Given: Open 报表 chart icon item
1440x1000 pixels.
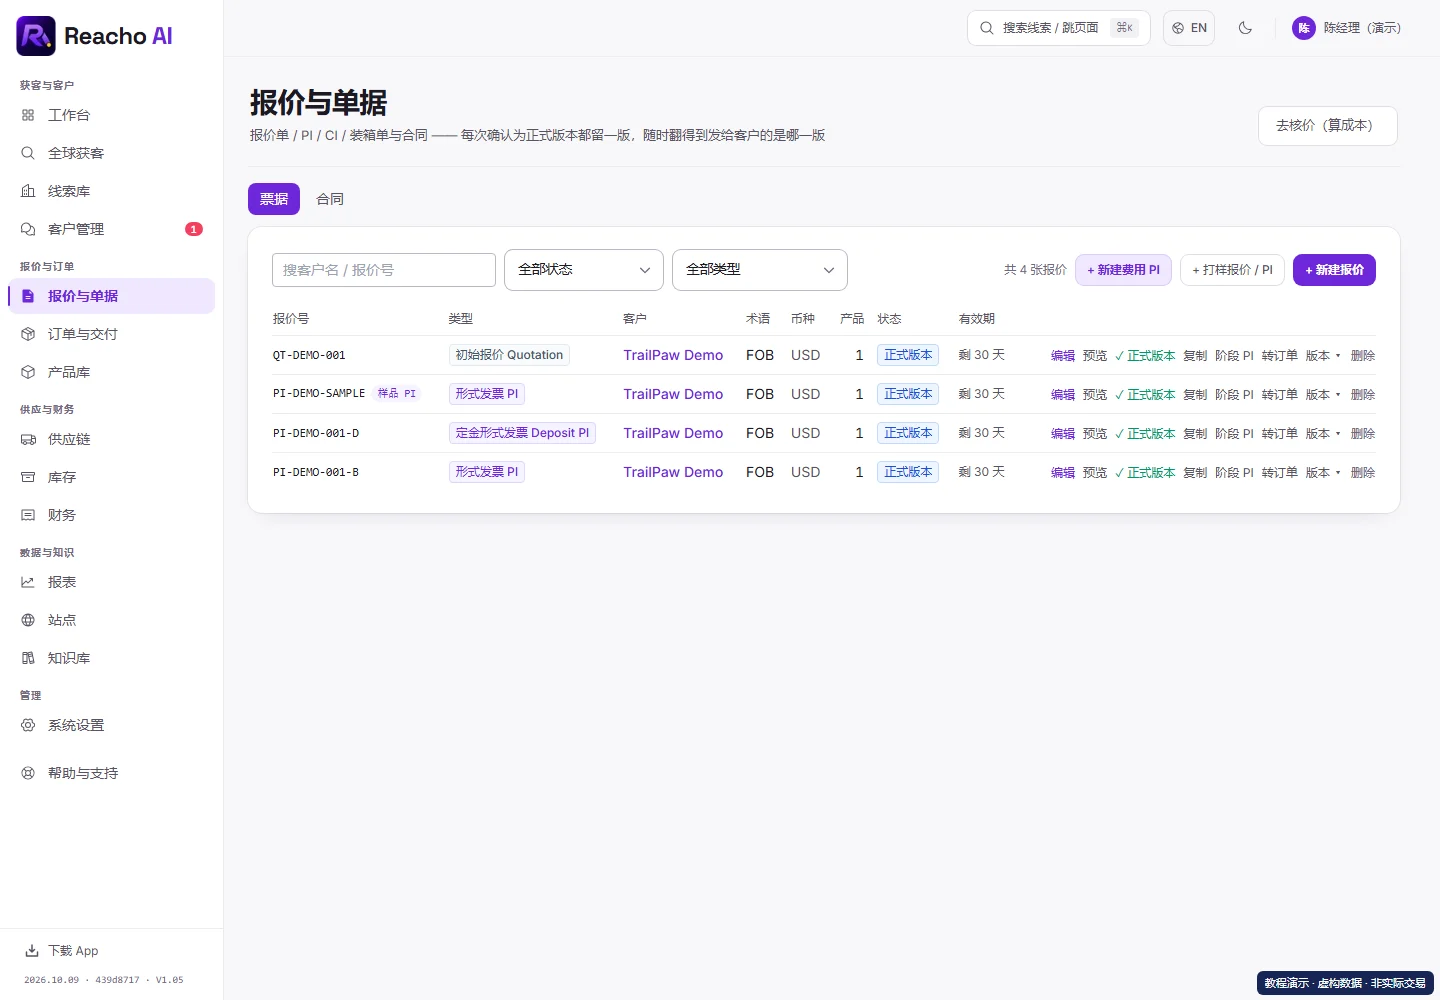Looking at the screenshot, I should pos(111,582).
